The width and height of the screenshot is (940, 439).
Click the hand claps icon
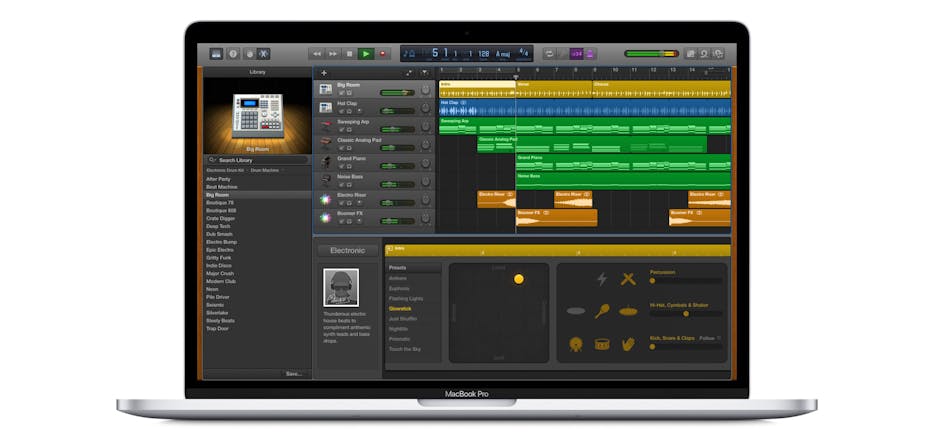click(x=628, y=344)
